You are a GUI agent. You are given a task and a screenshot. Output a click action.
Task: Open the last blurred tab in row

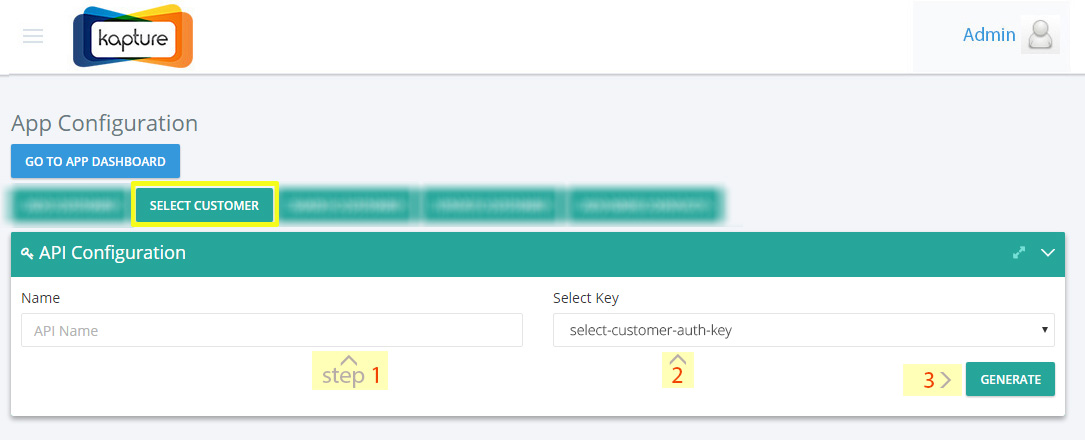(x=646, y=205)
